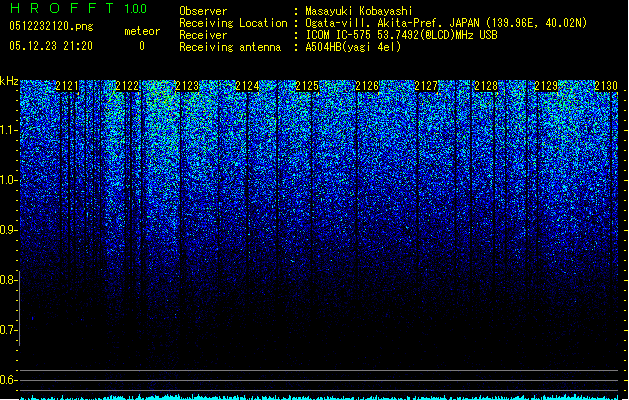Click the 2128 time marker
The width and height of the screenshot is (629, 400).
(x=486, y=86)
